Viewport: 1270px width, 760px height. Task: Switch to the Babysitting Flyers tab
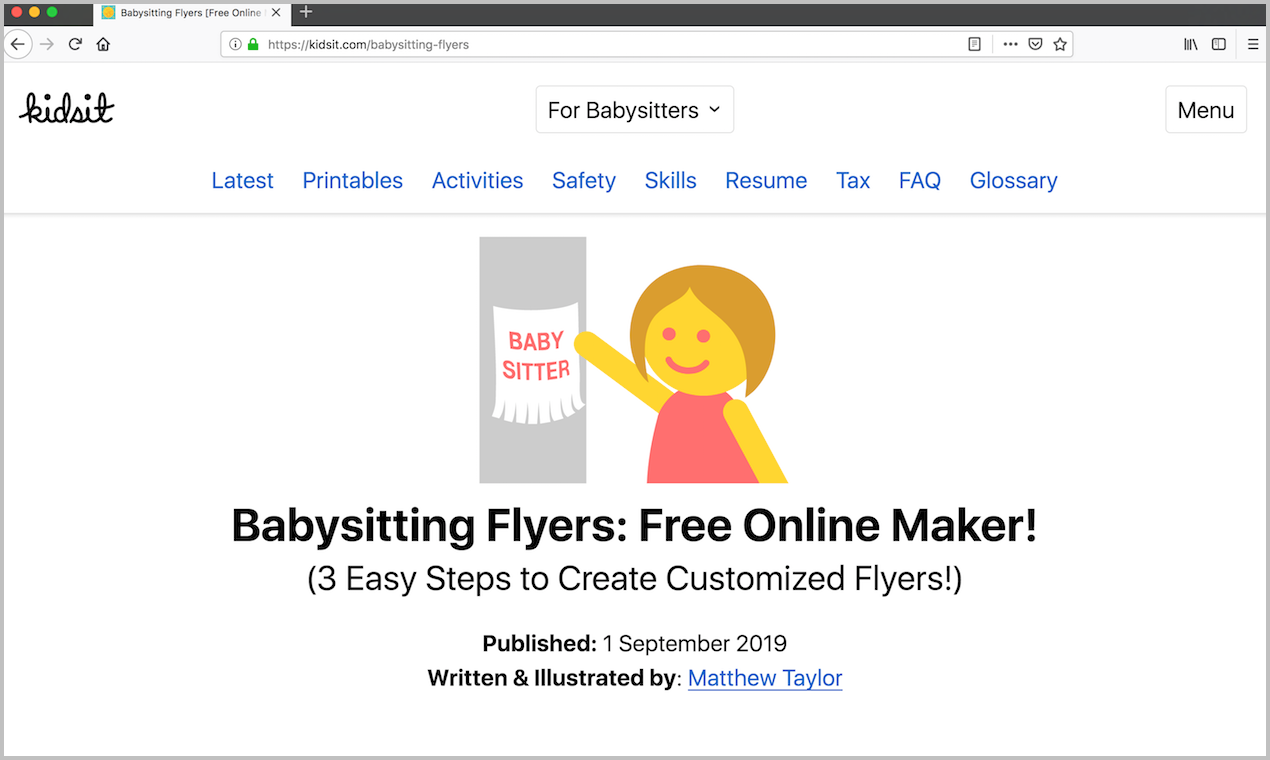[x=185, y=13]
